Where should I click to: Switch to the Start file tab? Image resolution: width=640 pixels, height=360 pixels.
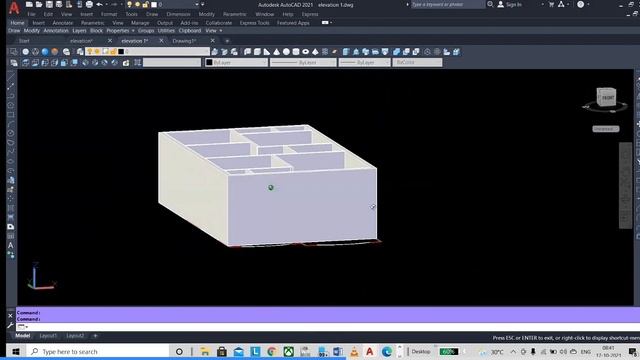[24, 41]
